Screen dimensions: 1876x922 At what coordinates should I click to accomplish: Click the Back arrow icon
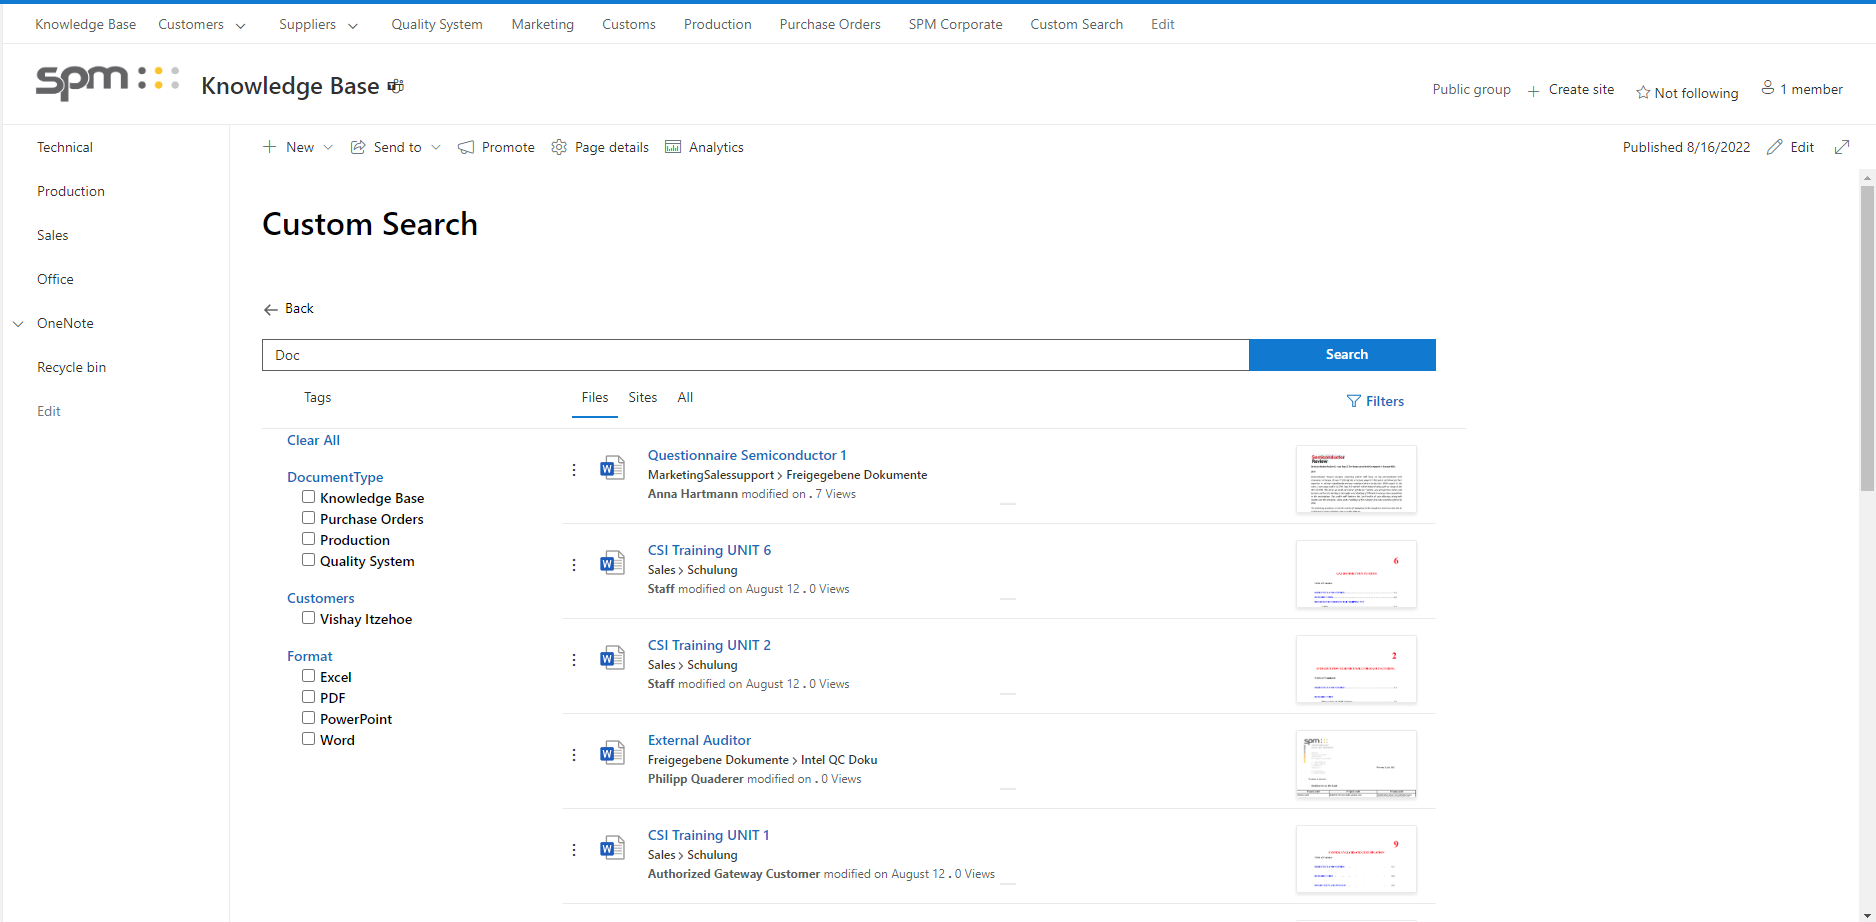(271, 309)
